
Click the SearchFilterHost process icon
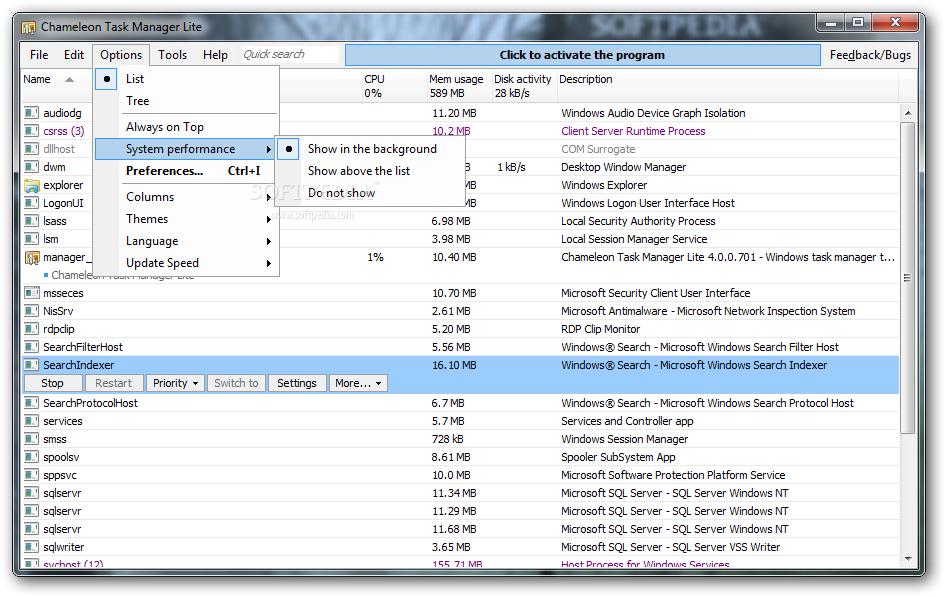click(31, 347)
